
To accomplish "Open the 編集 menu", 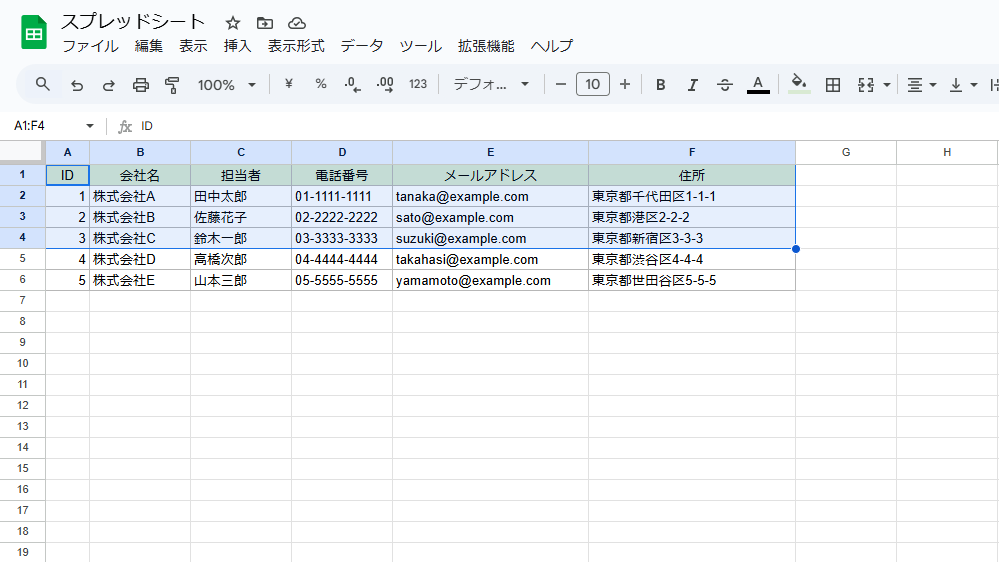I will click(148, 46).
